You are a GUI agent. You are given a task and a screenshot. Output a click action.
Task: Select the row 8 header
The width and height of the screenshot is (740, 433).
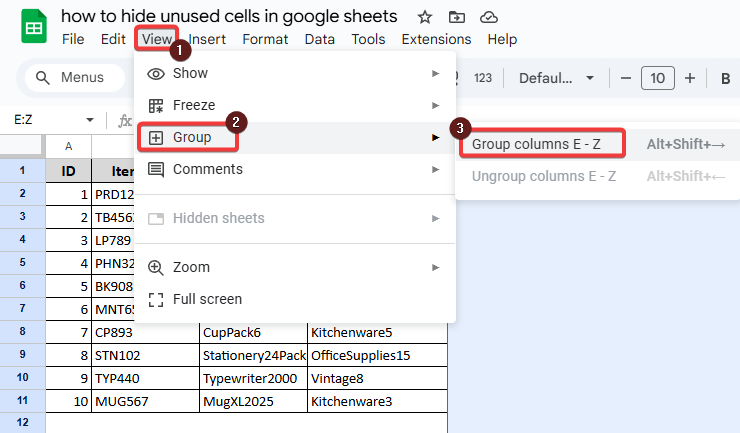pos(22,331)
